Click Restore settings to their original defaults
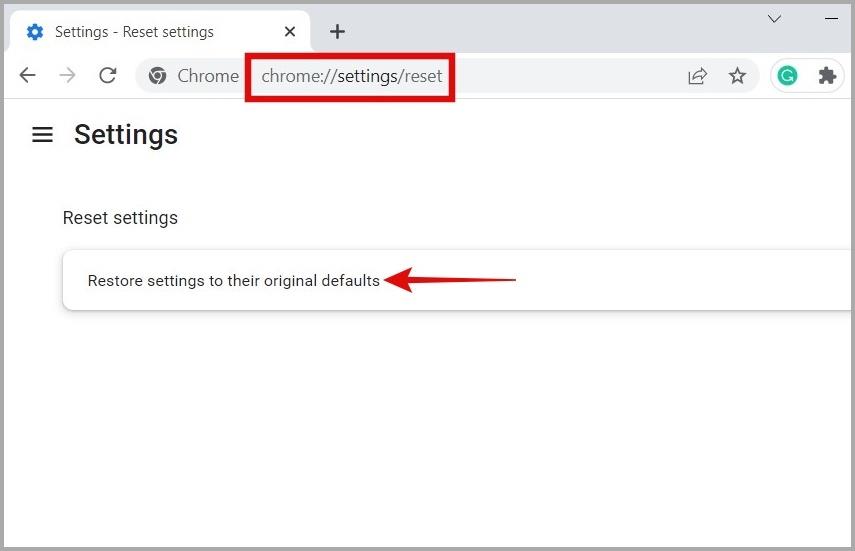Image resolution: width=855 pixels, height=551 pixels. click(457, 280)
